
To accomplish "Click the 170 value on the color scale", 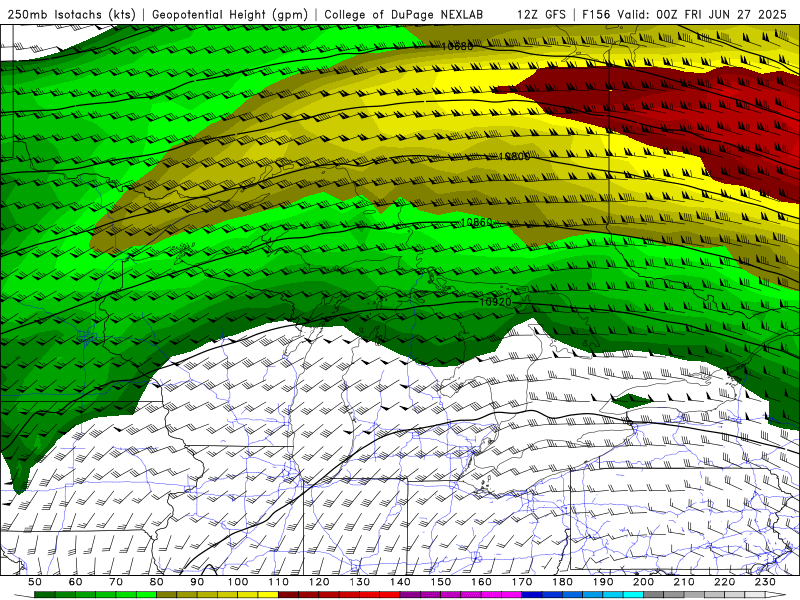I will (521, 582).
